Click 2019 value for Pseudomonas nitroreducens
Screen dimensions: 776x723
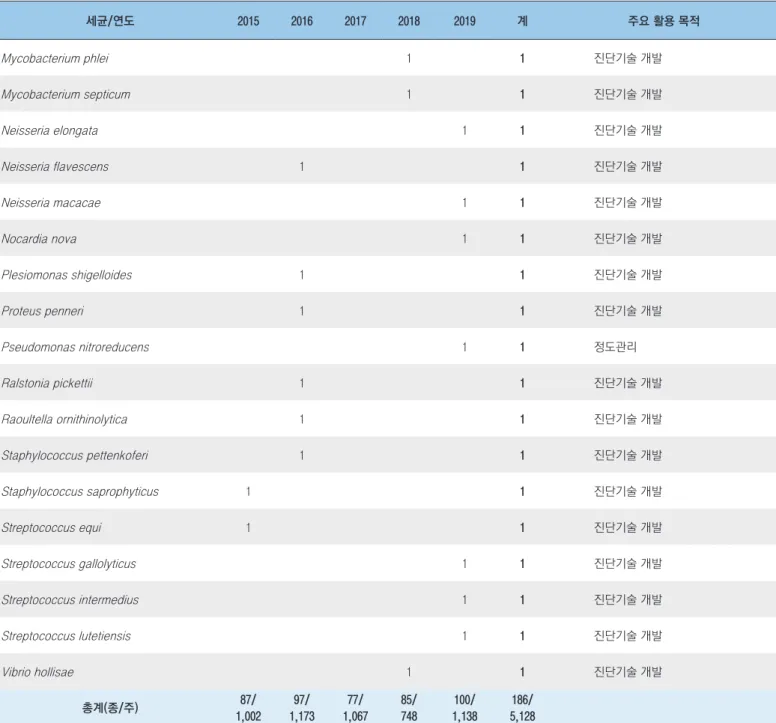click(464, 347)
